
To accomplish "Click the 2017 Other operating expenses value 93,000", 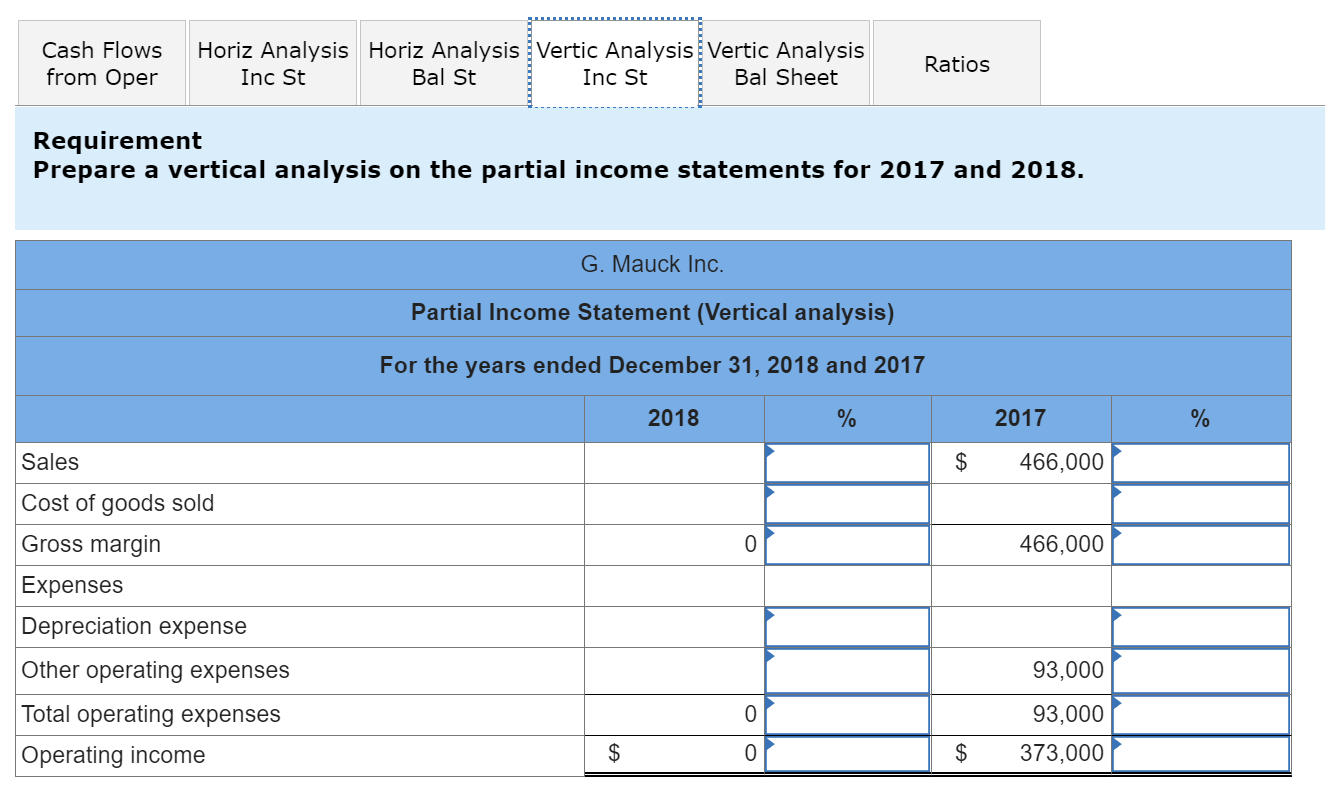I will coord(1068,670).
